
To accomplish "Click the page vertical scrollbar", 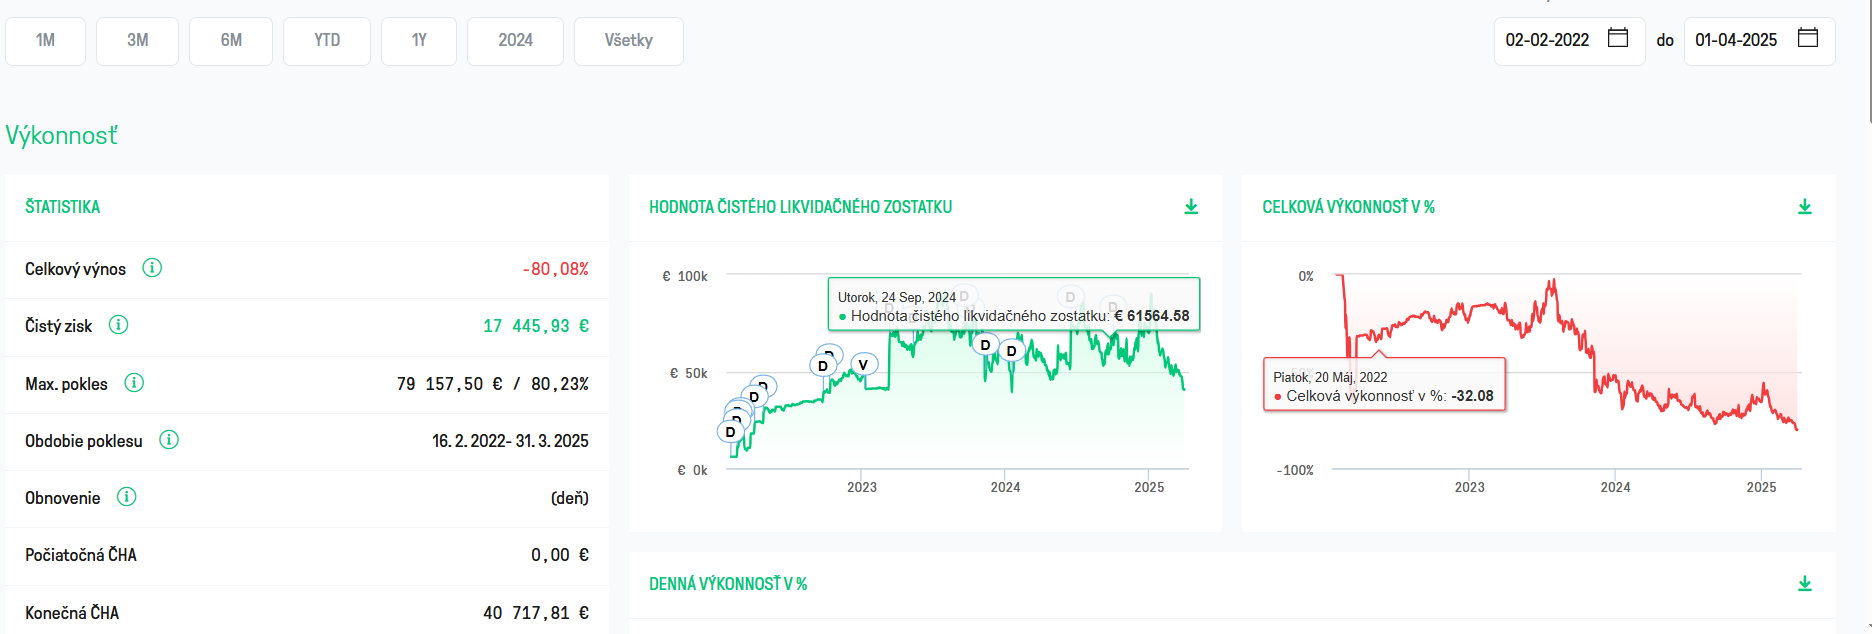I will [1868, 60].
